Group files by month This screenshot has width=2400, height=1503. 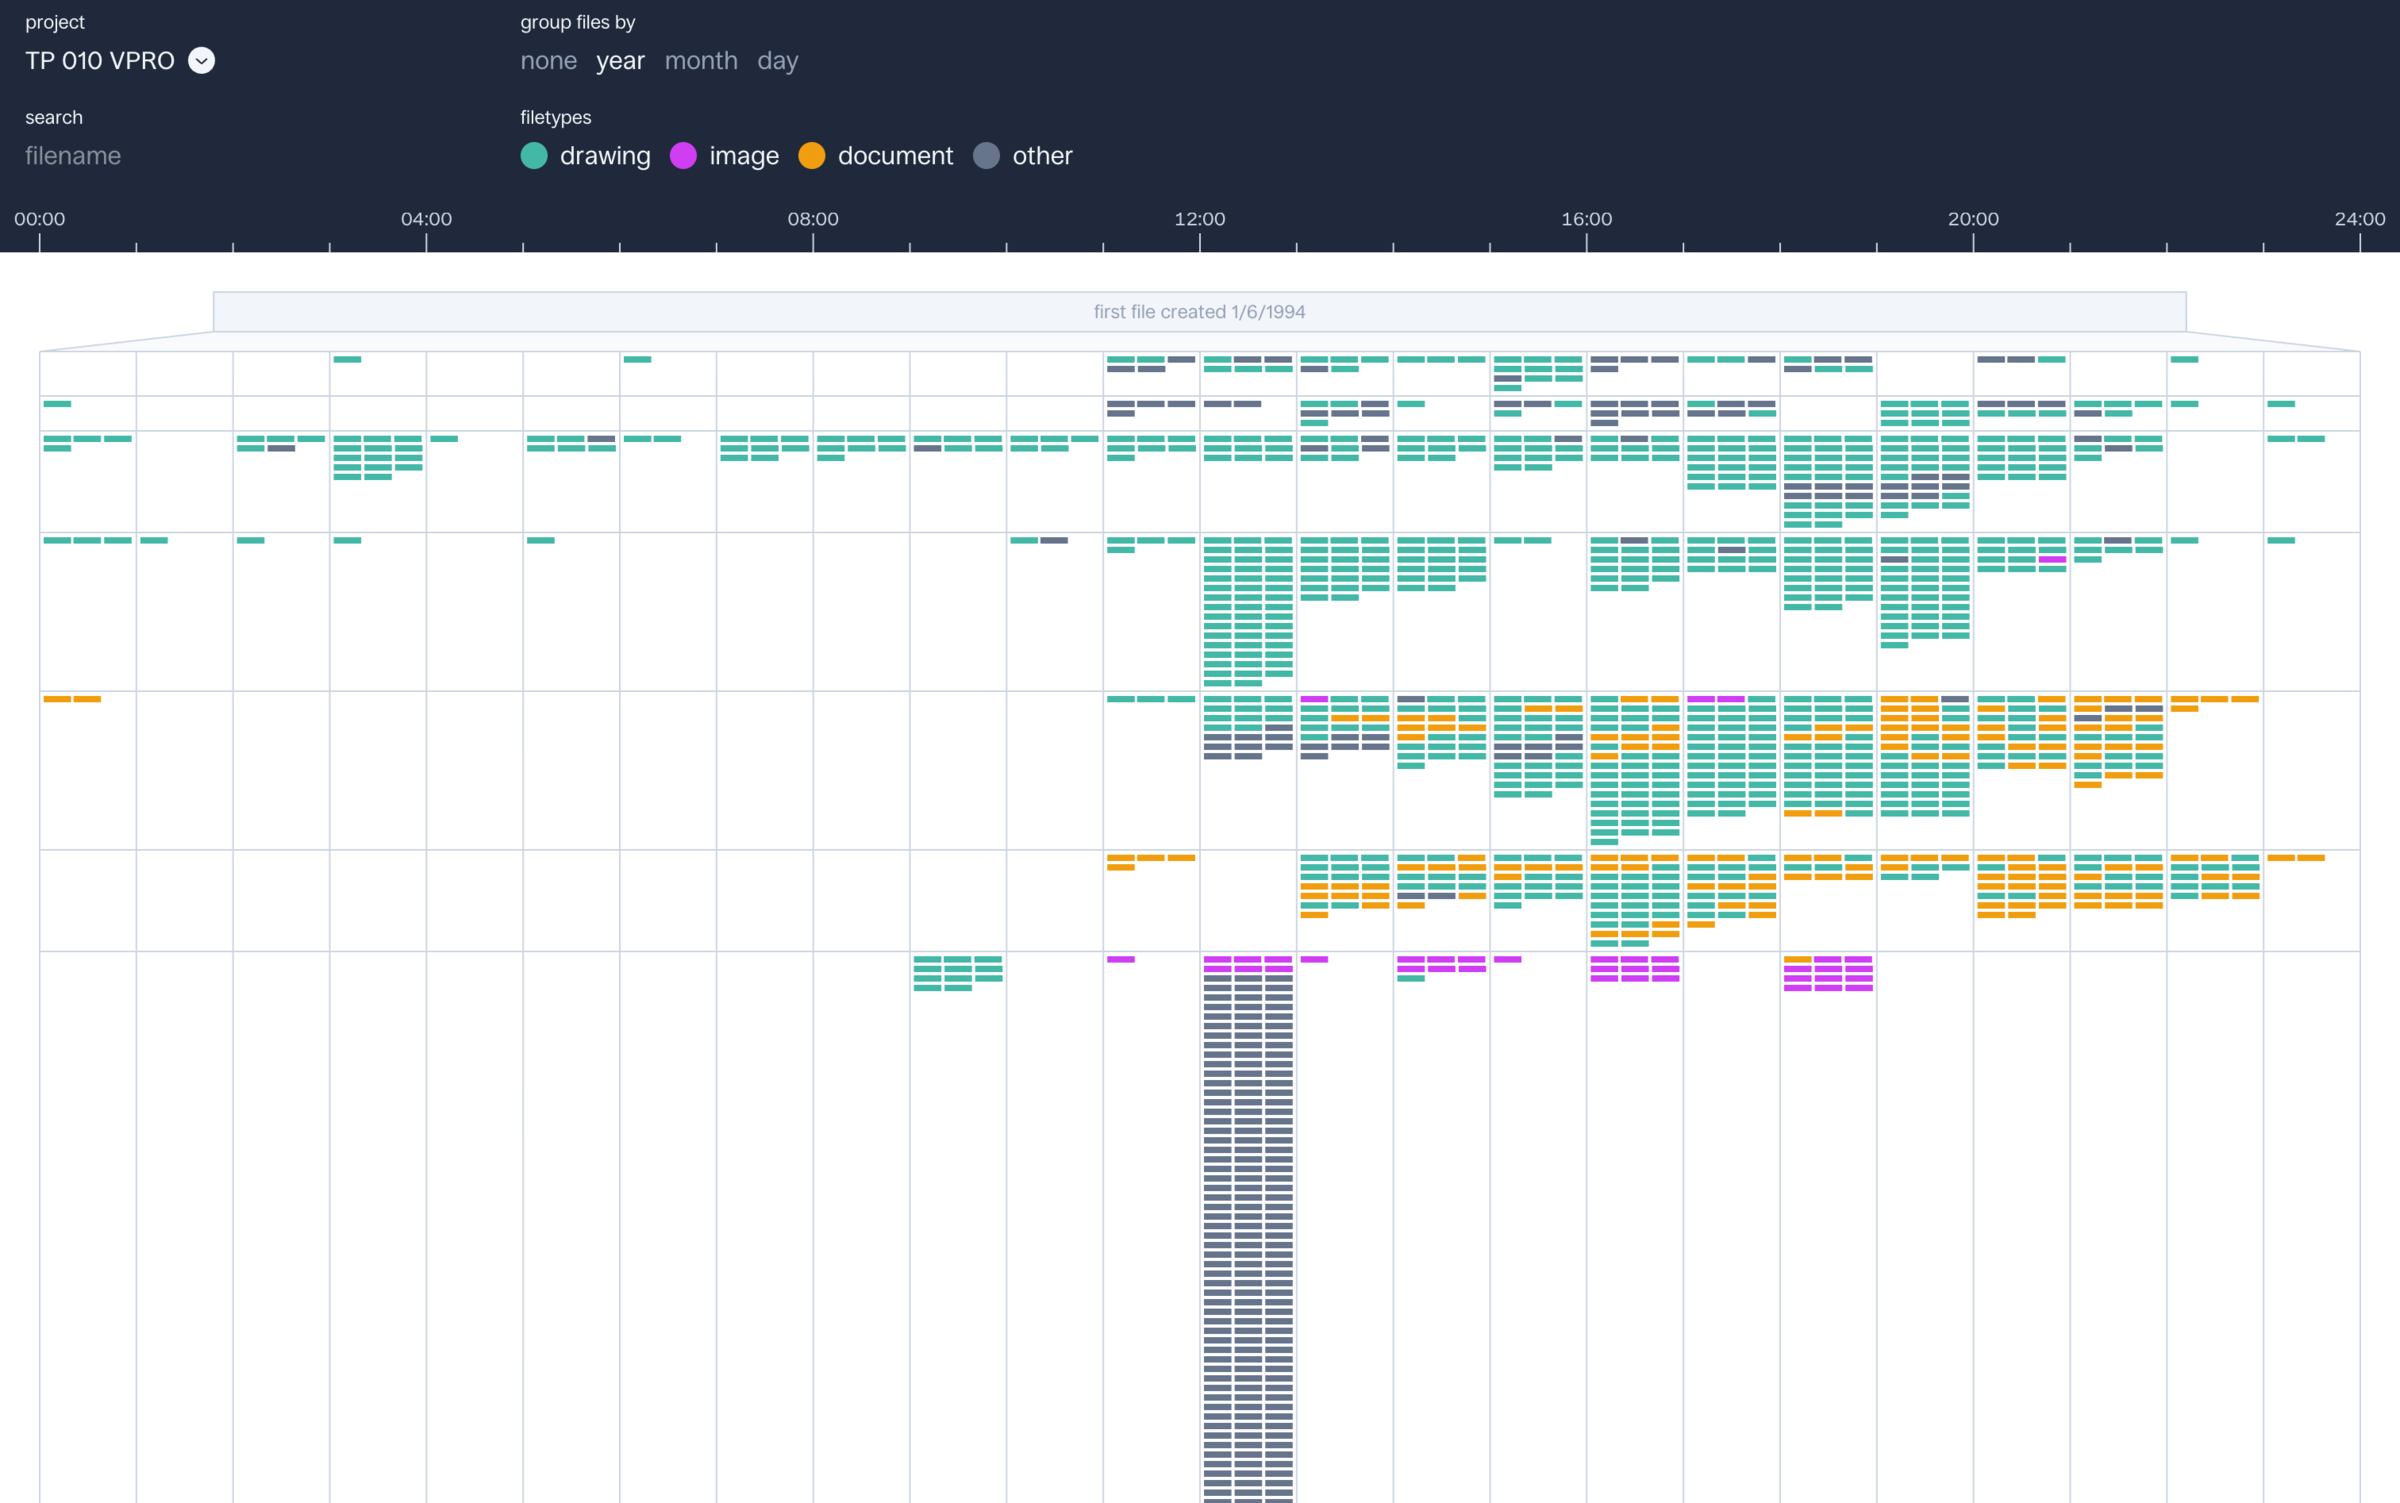pos(701,61)
